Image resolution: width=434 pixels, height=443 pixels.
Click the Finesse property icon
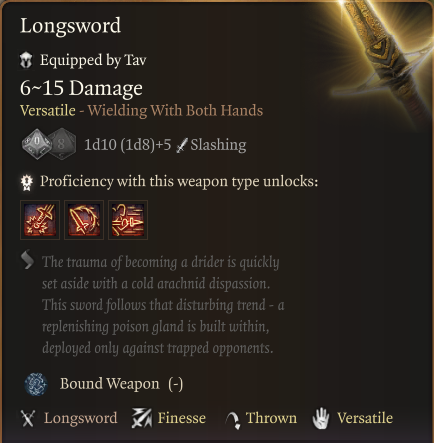pos(141,418)
